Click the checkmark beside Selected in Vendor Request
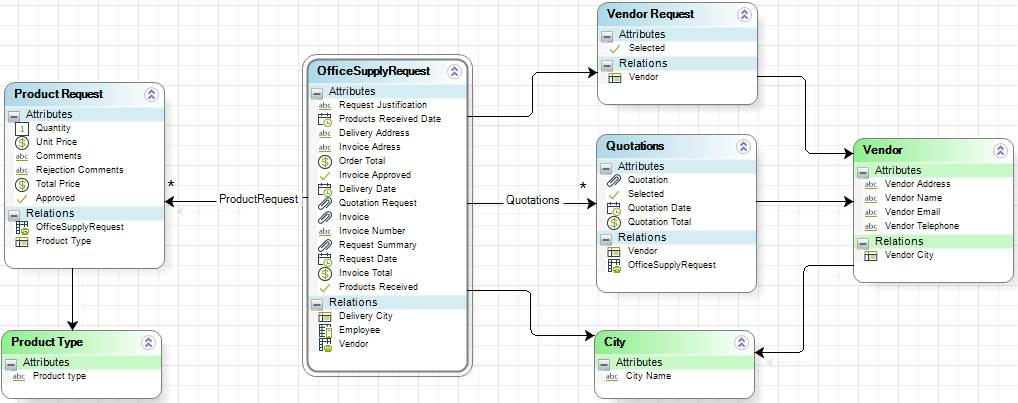 614,48
